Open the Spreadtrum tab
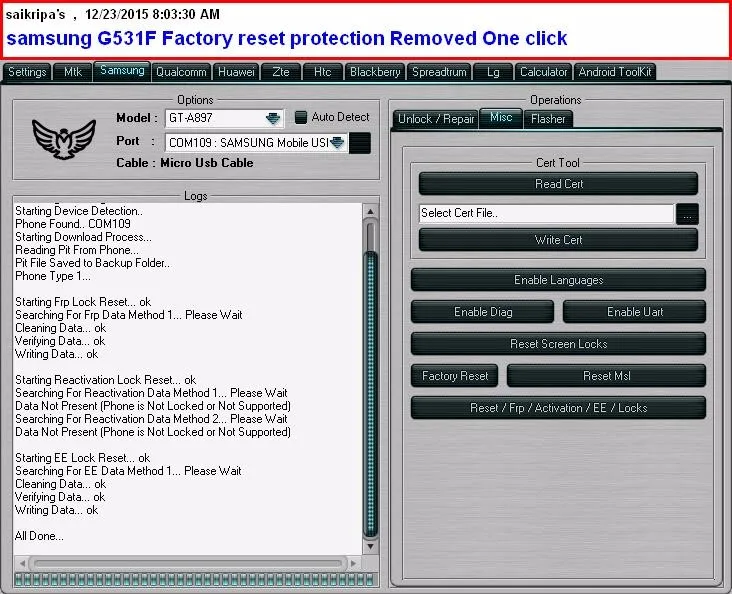Screen dimensions: 732x594 tap(439, 72)
